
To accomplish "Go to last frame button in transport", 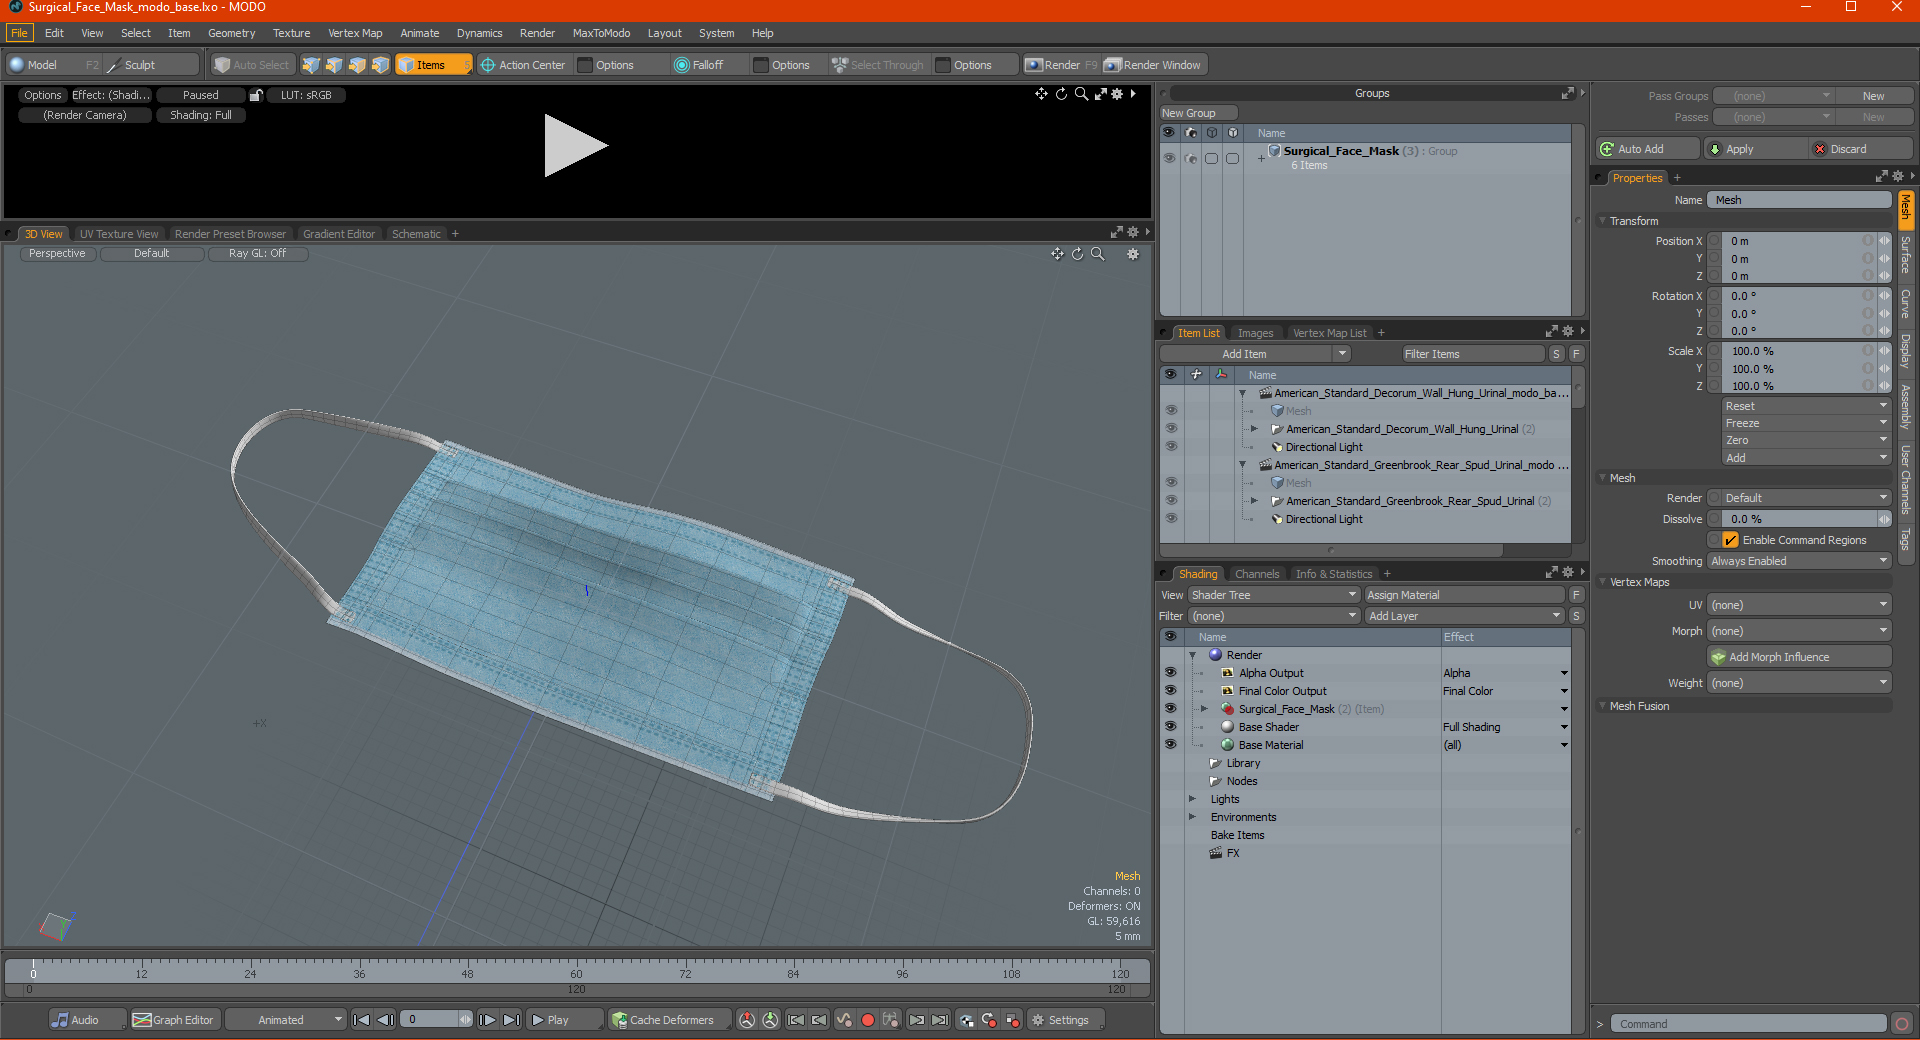I will (x=511, y=1020).
